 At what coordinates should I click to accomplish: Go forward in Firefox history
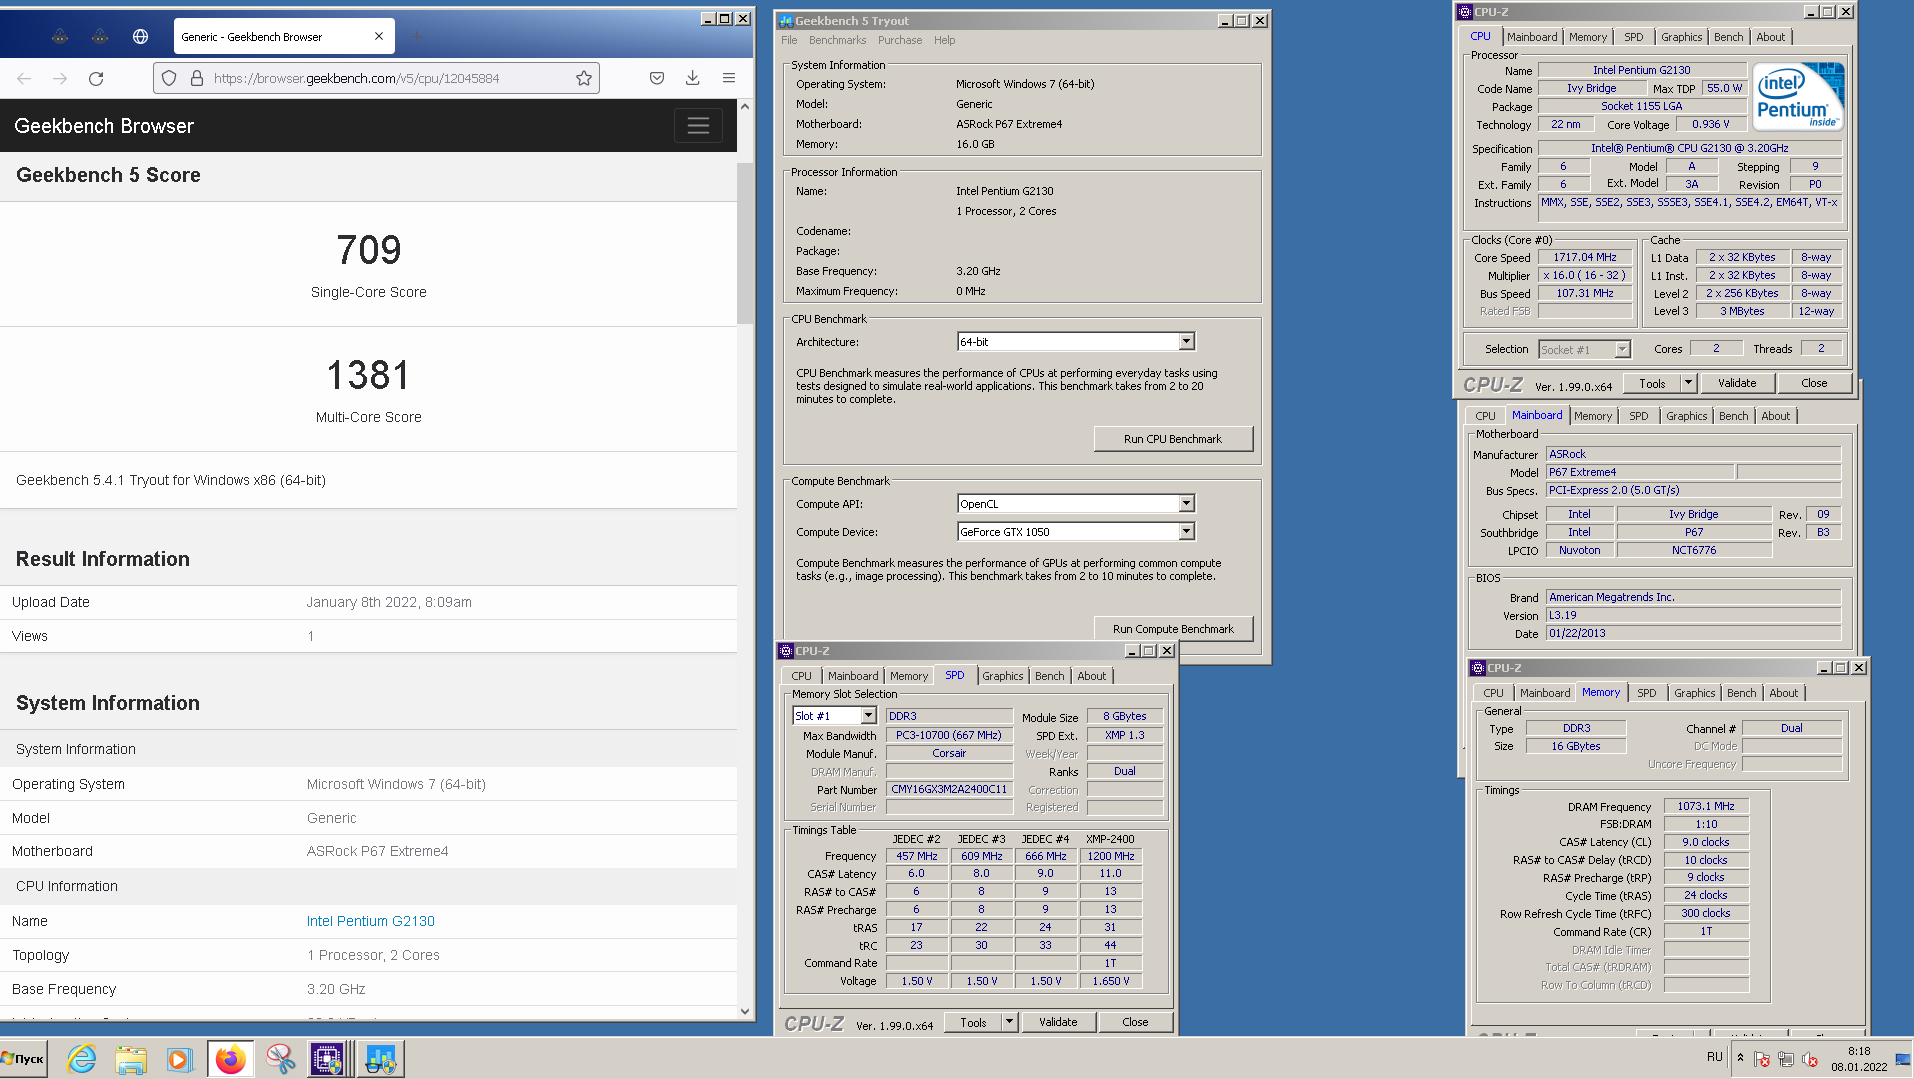point(60,78)
